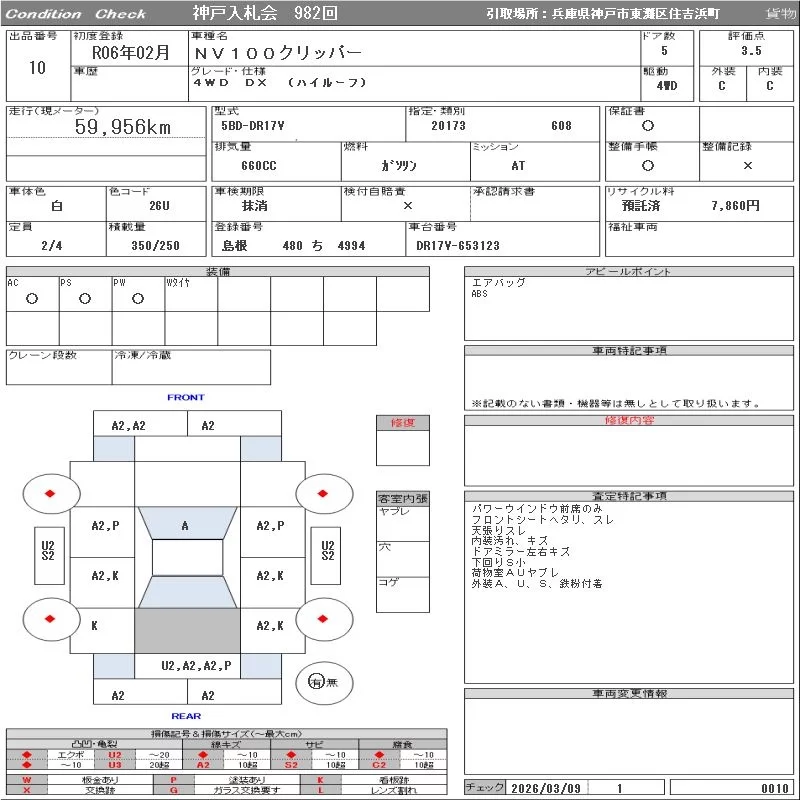Click the 修復 box header

(x=402, y=423)
